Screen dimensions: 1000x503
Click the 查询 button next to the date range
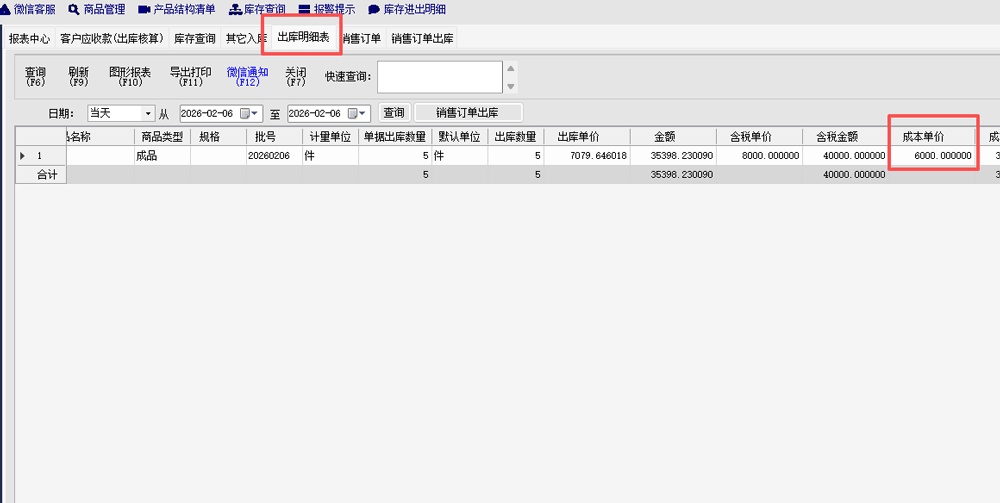[394, 113]
